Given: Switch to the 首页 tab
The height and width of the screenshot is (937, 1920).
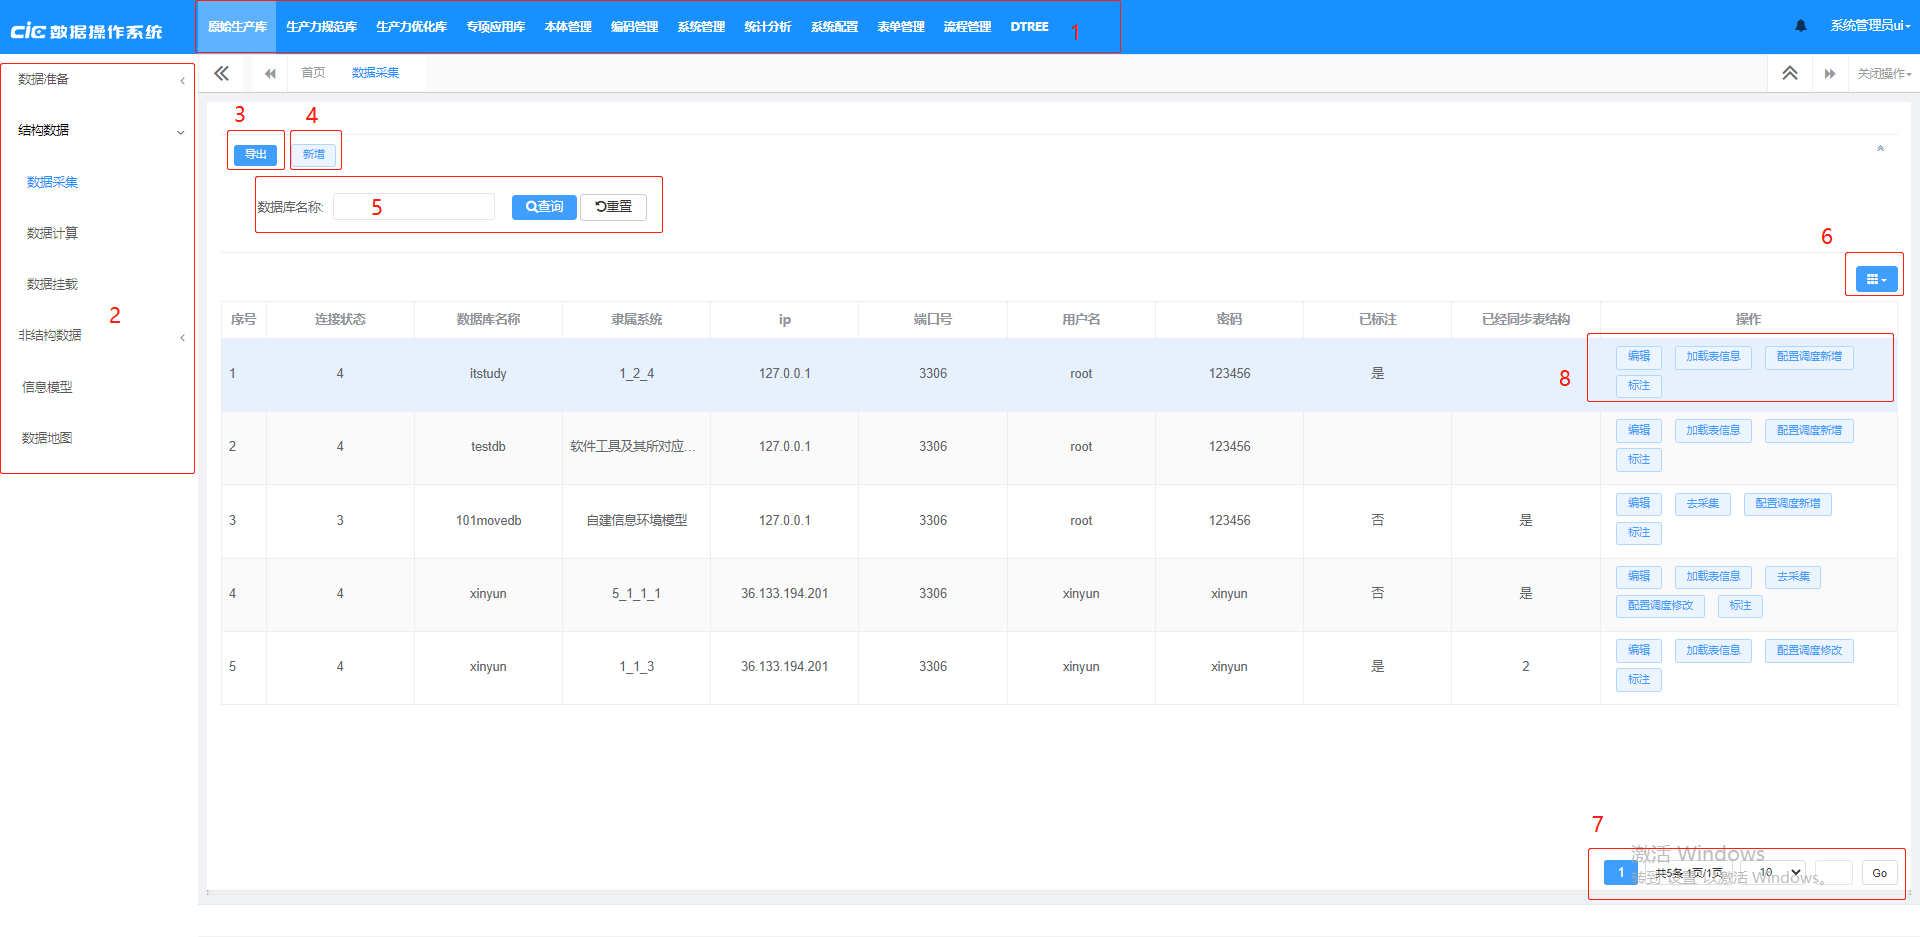Looking at the screenshot, I should (x=313, y=73).
